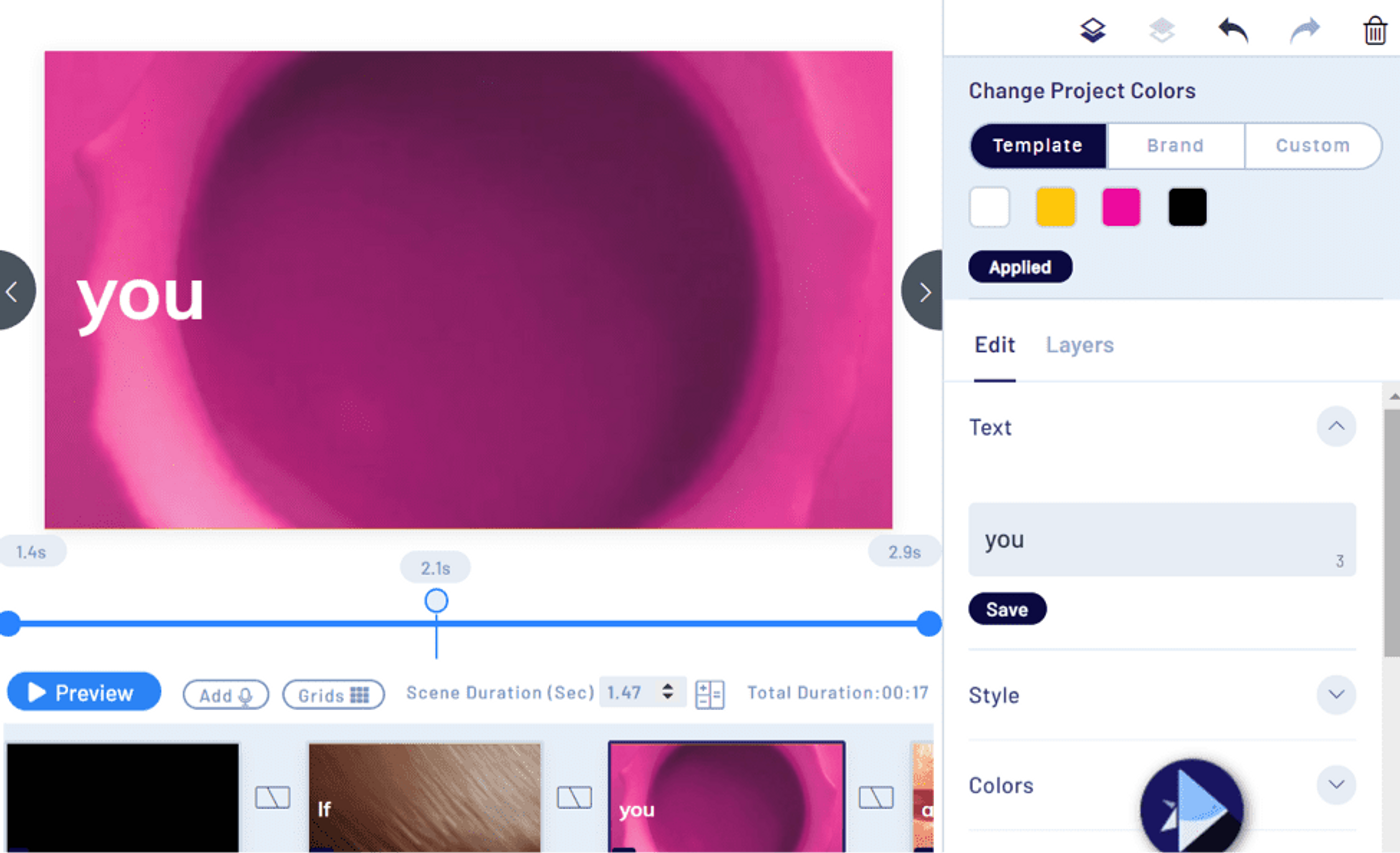
Task: Select the Template color mode
Action: click(x=1038, y=146)
